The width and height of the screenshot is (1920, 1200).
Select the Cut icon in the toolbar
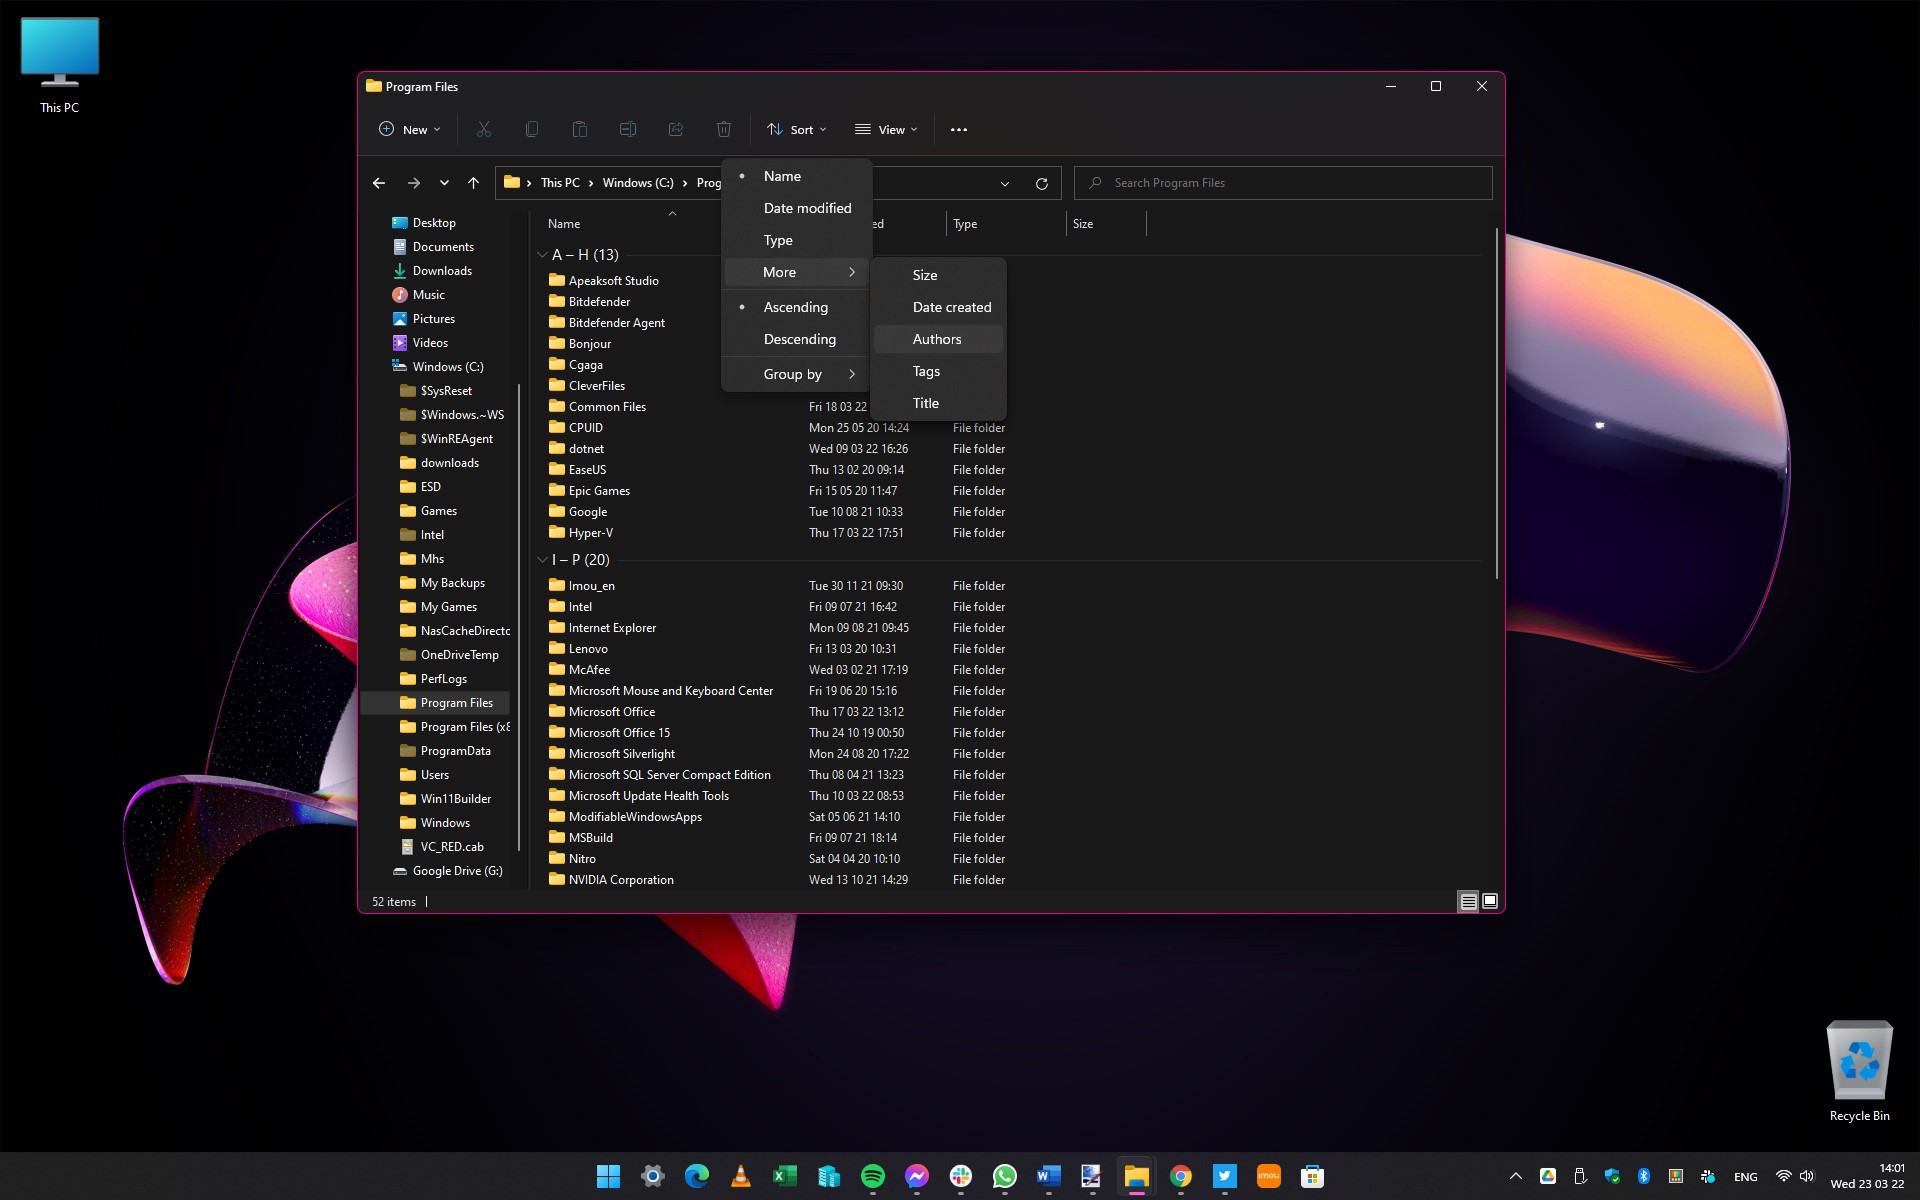click(483, 129)
